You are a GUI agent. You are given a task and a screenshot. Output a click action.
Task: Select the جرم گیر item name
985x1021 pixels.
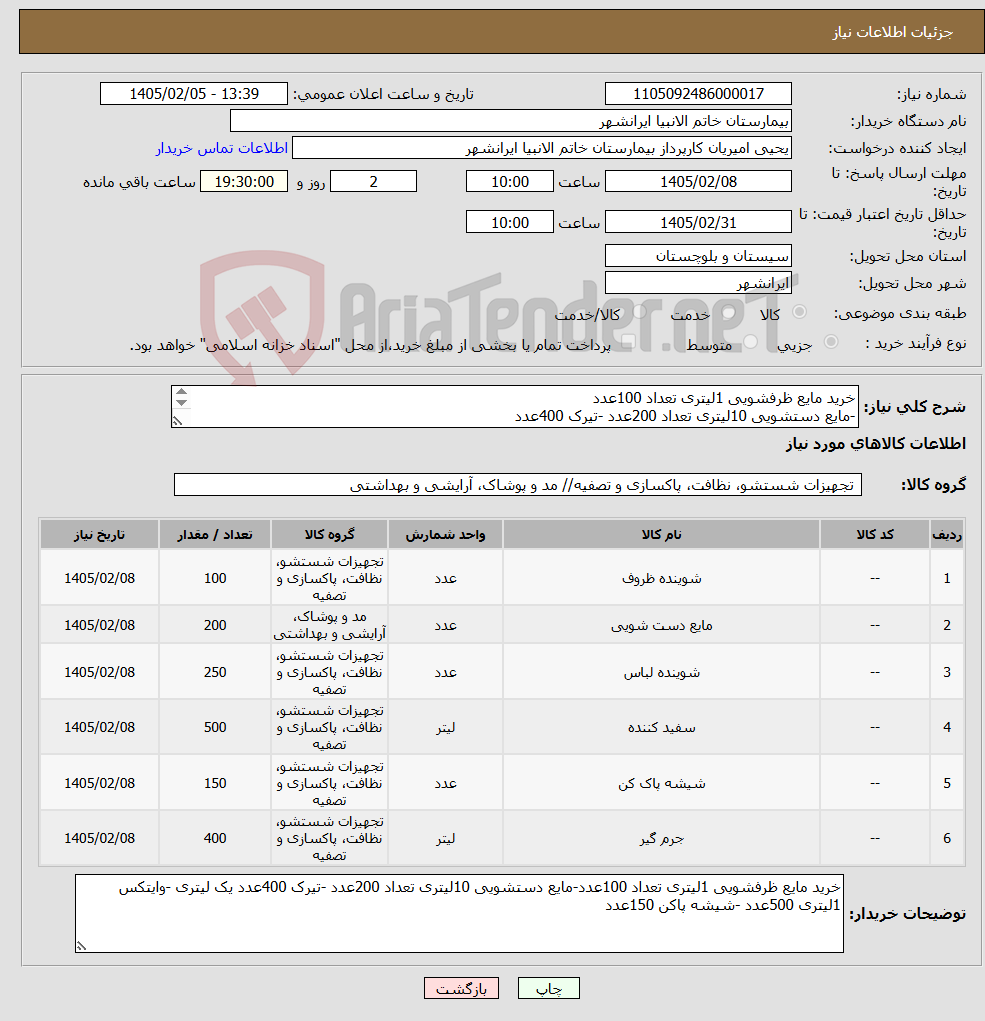click(x=661, y=839)
